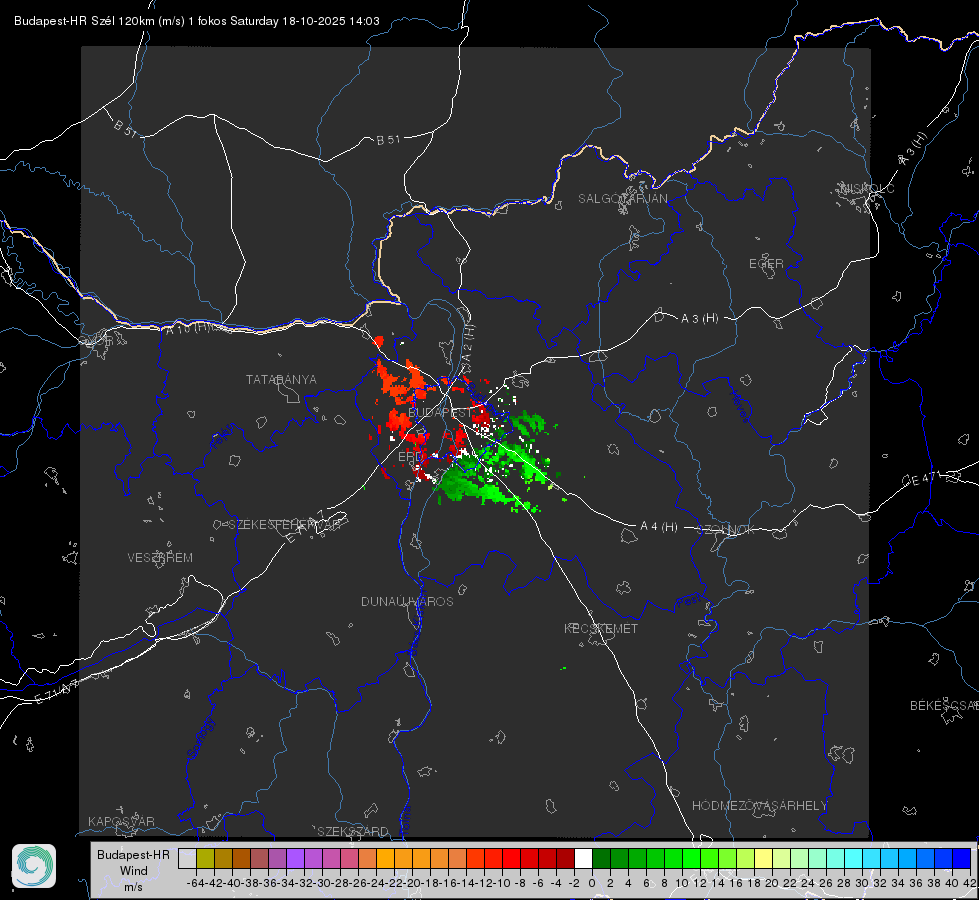Select the SZOLNOK city label
The height and width of the screenshot is (900, 979).
tap(726, 530)
